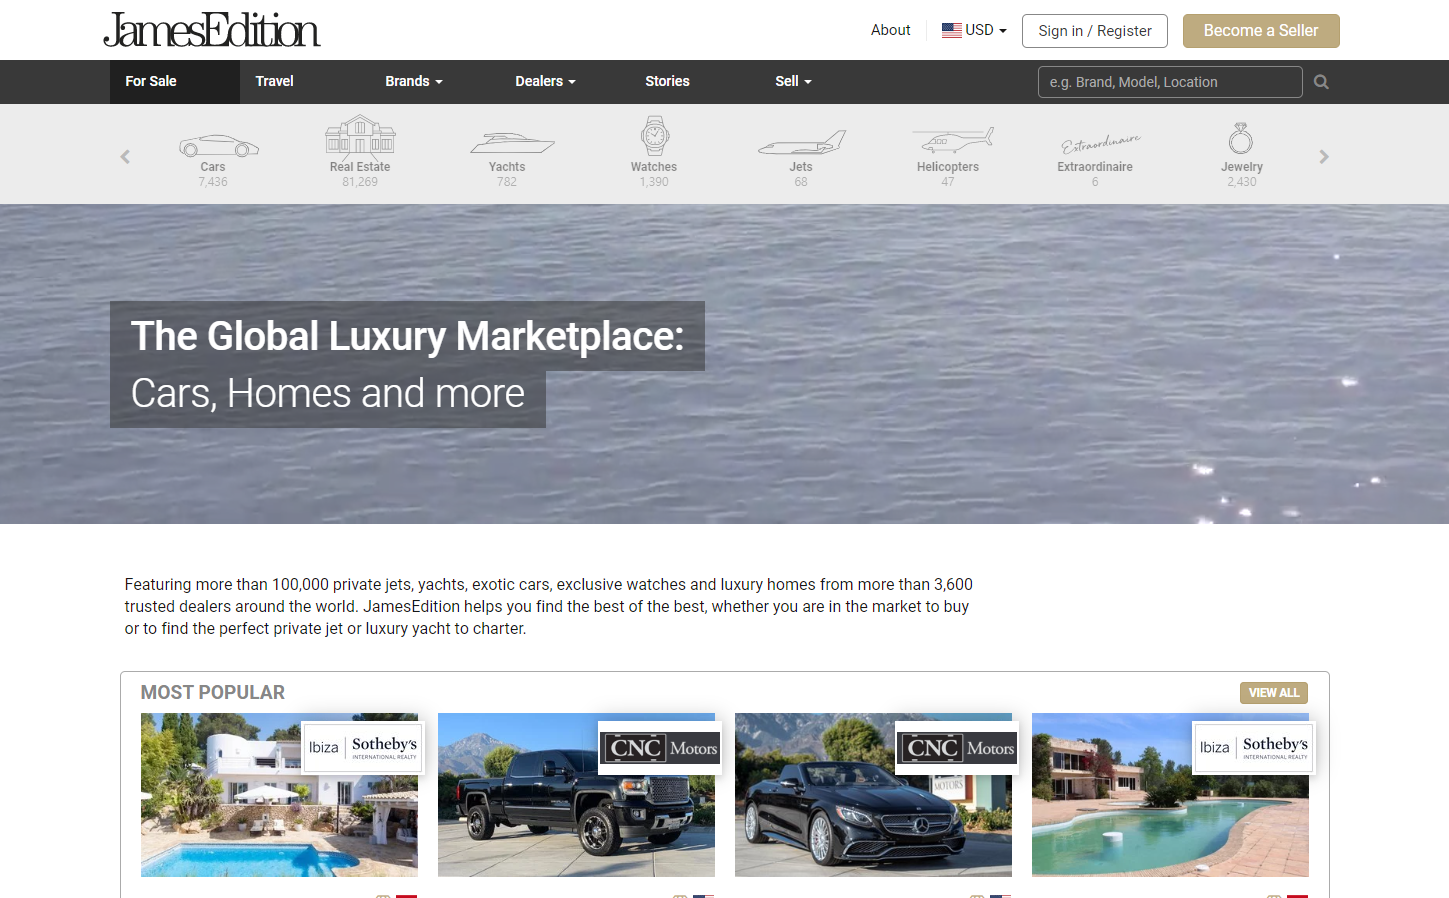Image resolution: width=1449 pixels, height=898 pixels.
Task: Open the Helicopters category icon
Action: coord(953,140)
